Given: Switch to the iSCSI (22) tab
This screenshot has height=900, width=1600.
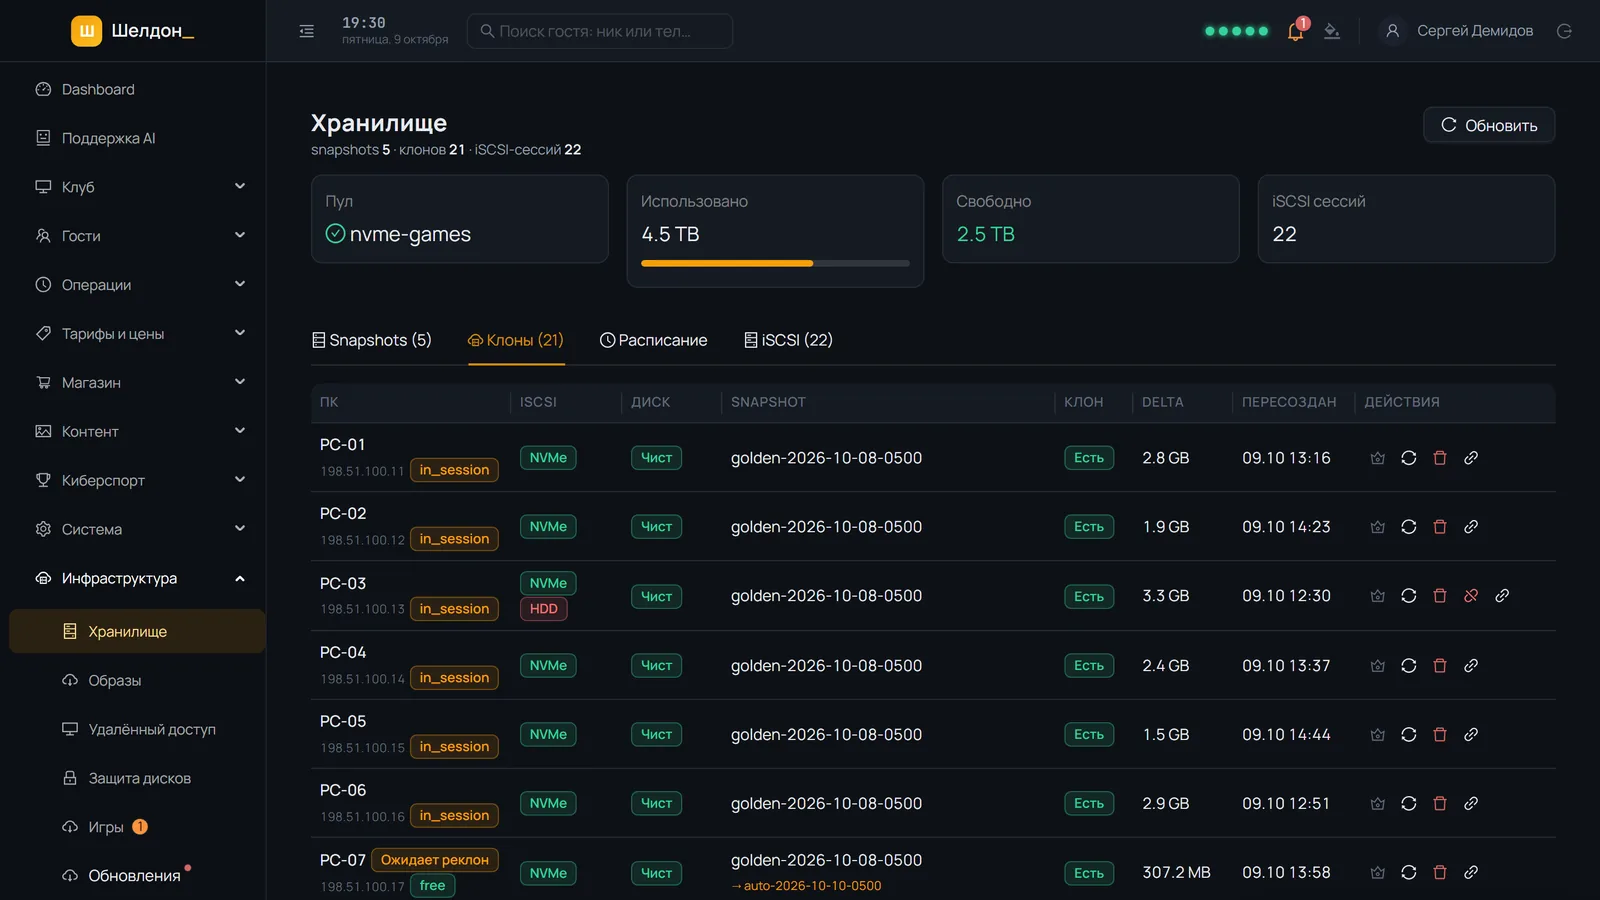Looking at the screenshot, I should coord(788,340).
